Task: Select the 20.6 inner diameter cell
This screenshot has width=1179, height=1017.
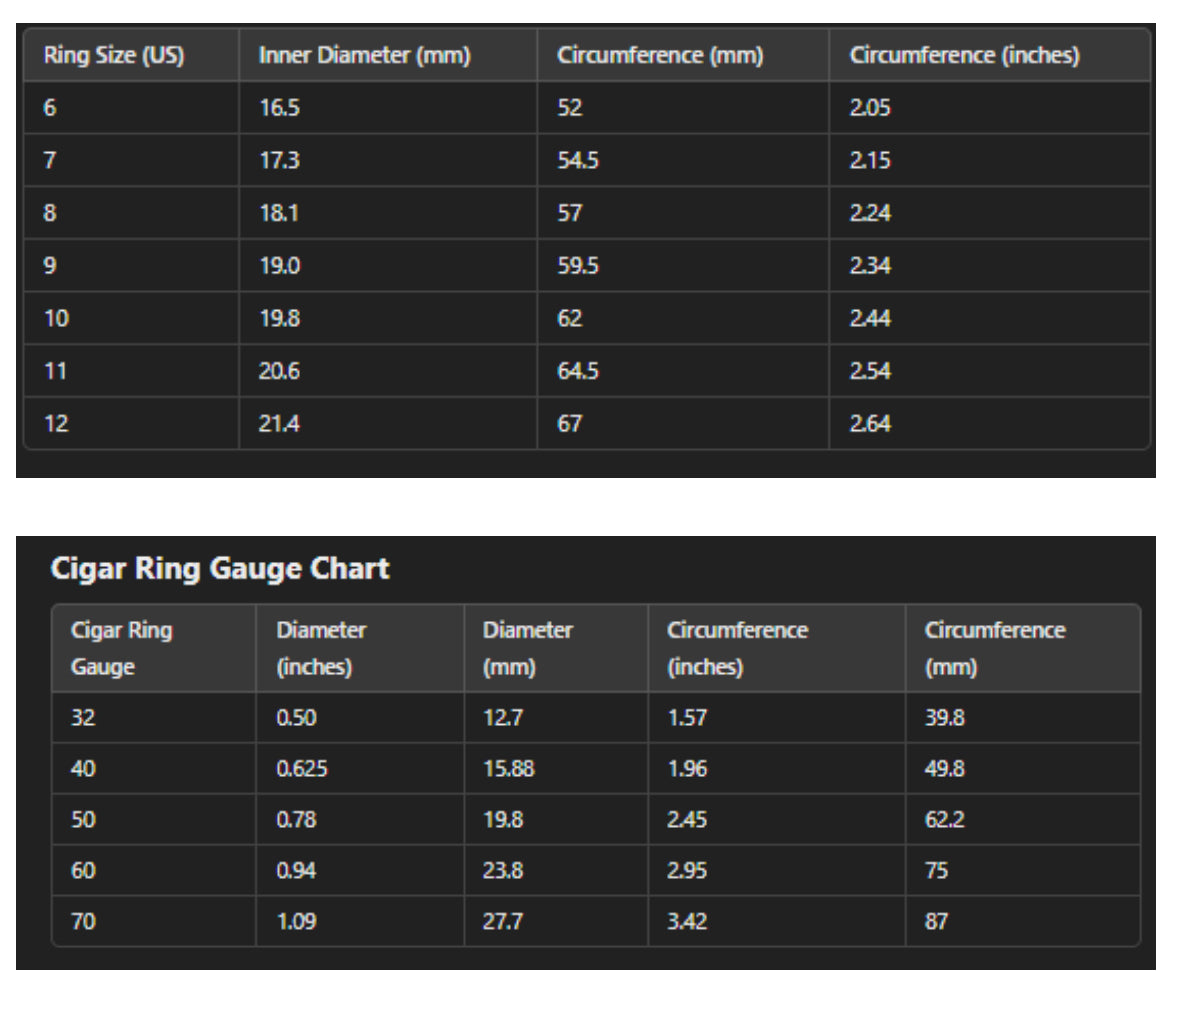Action: coord(279,371)
